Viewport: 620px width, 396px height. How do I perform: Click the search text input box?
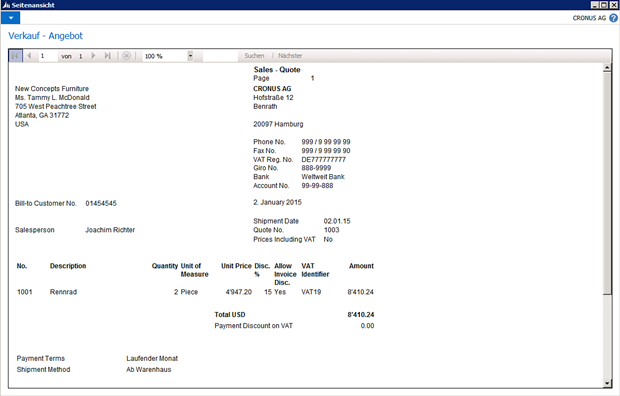[x=220, y=56]
